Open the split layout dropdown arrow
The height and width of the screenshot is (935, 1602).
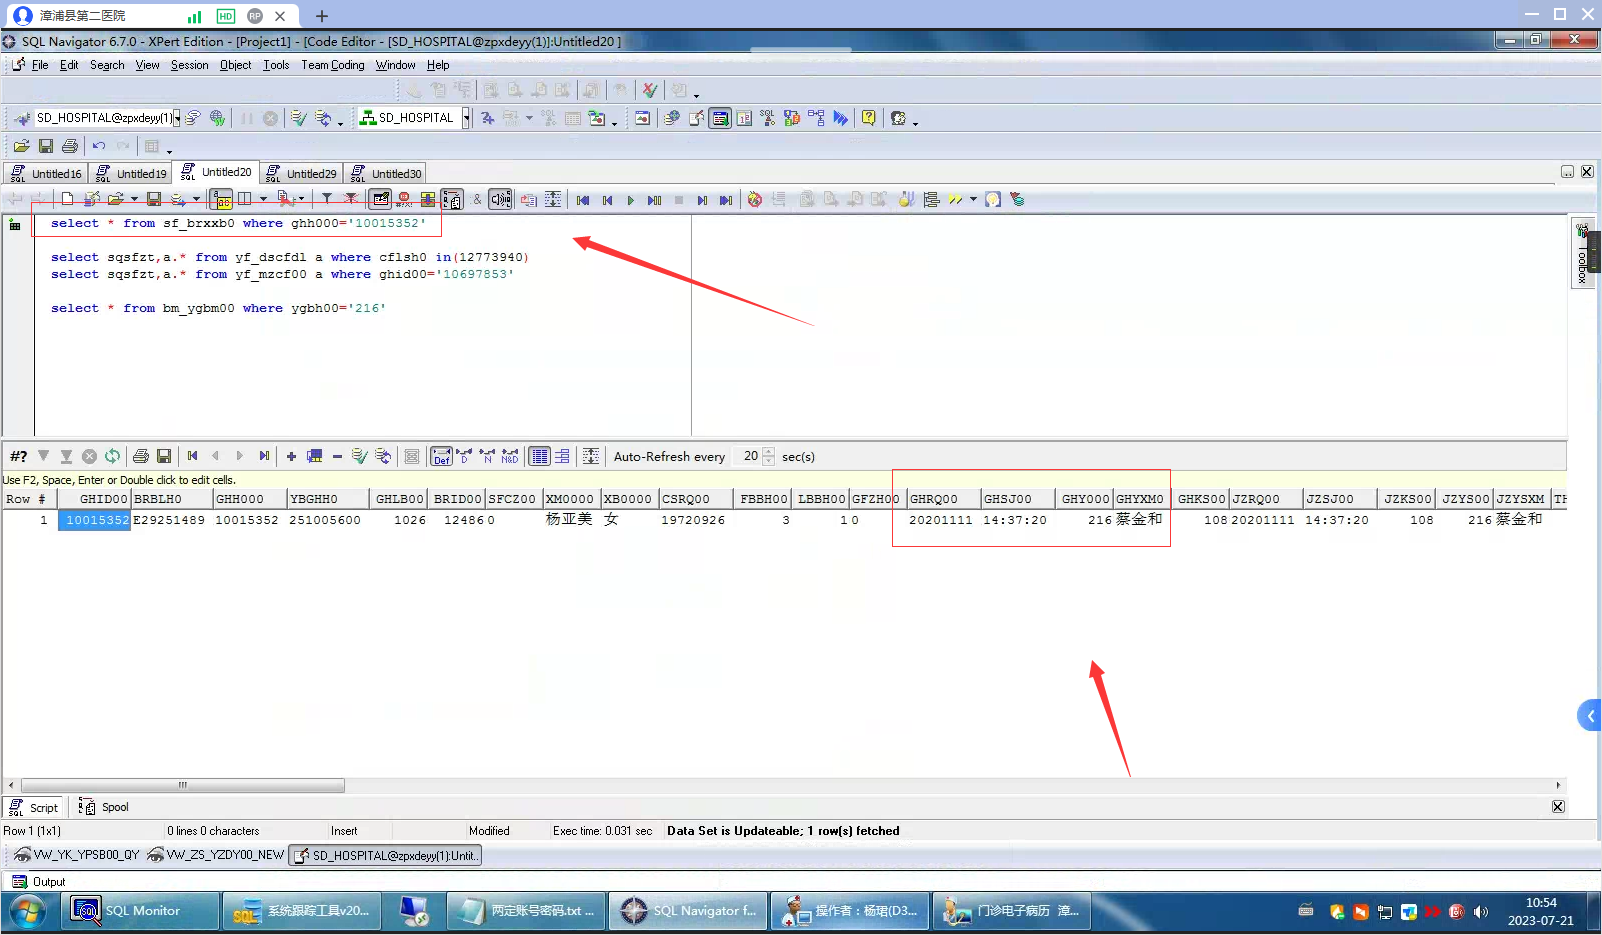click(x=263, y=199)
